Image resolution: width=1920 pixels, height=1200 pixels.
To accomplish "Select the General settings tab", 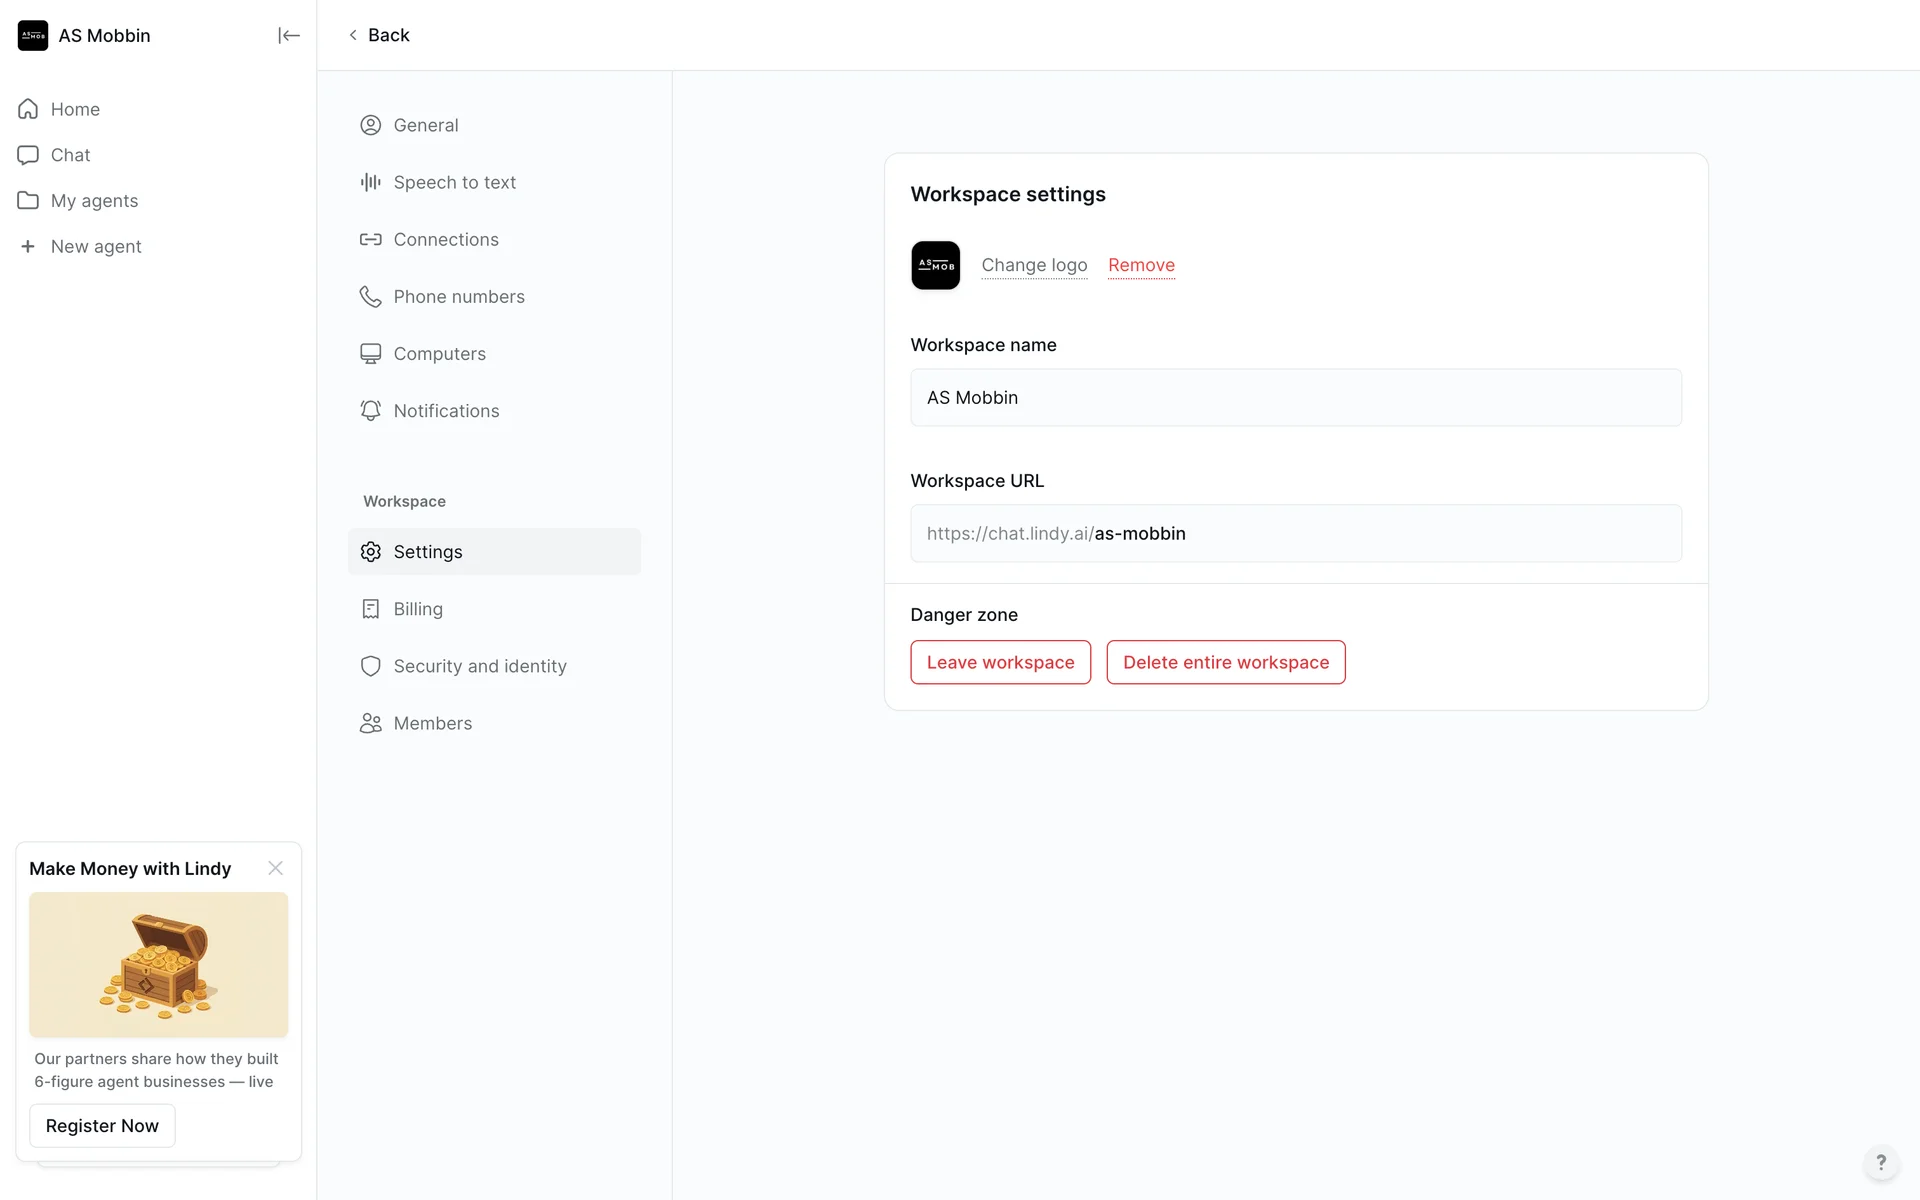I will (425, 125).
